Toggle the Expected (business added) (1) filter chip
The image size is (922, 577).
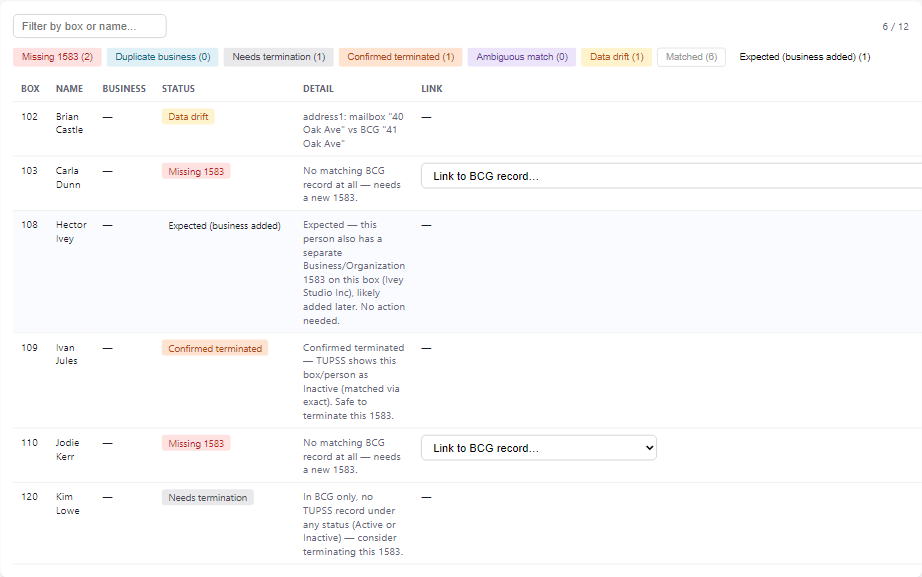coord(804,57)
